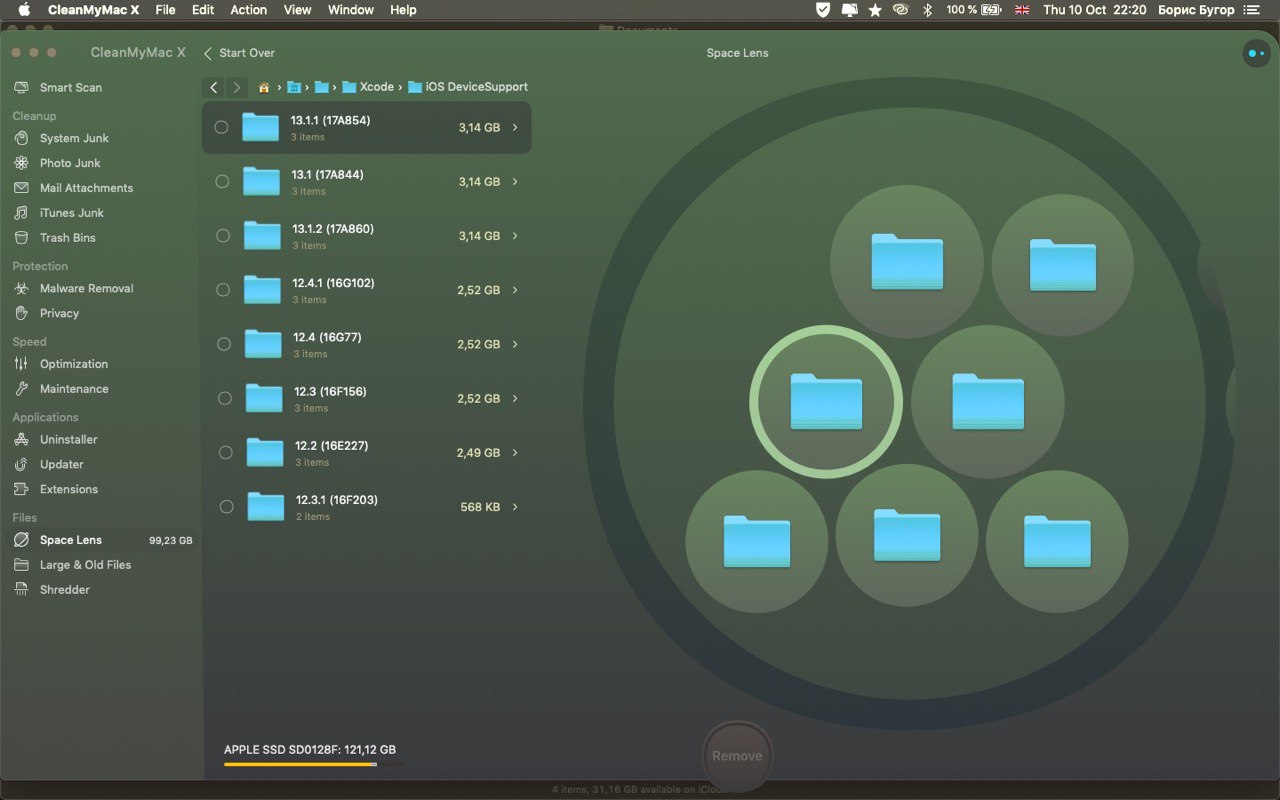This screenshot has height=800, width=1280.
Task: Mark 12.4 (16G77) for removal
Action: 224,344
